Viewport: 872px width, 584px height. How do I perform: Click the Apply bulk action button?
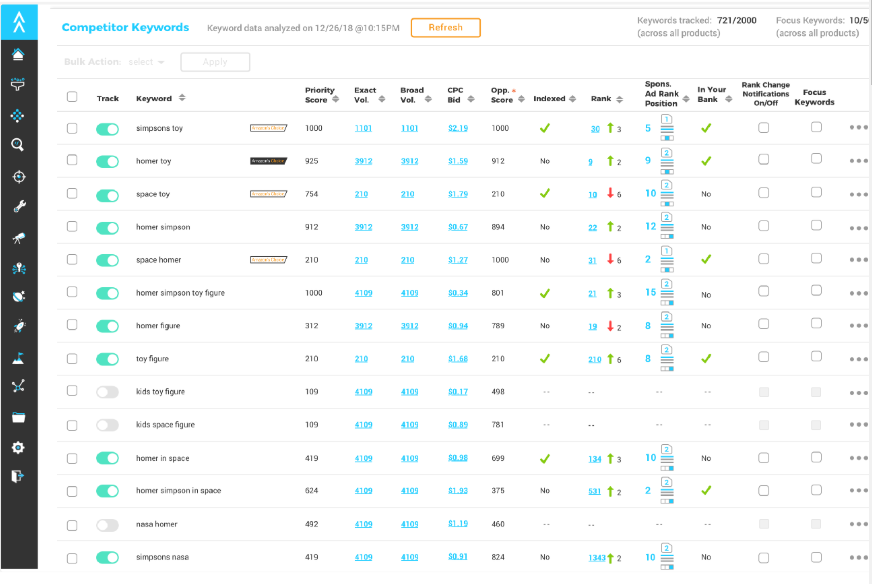[215, 62]
